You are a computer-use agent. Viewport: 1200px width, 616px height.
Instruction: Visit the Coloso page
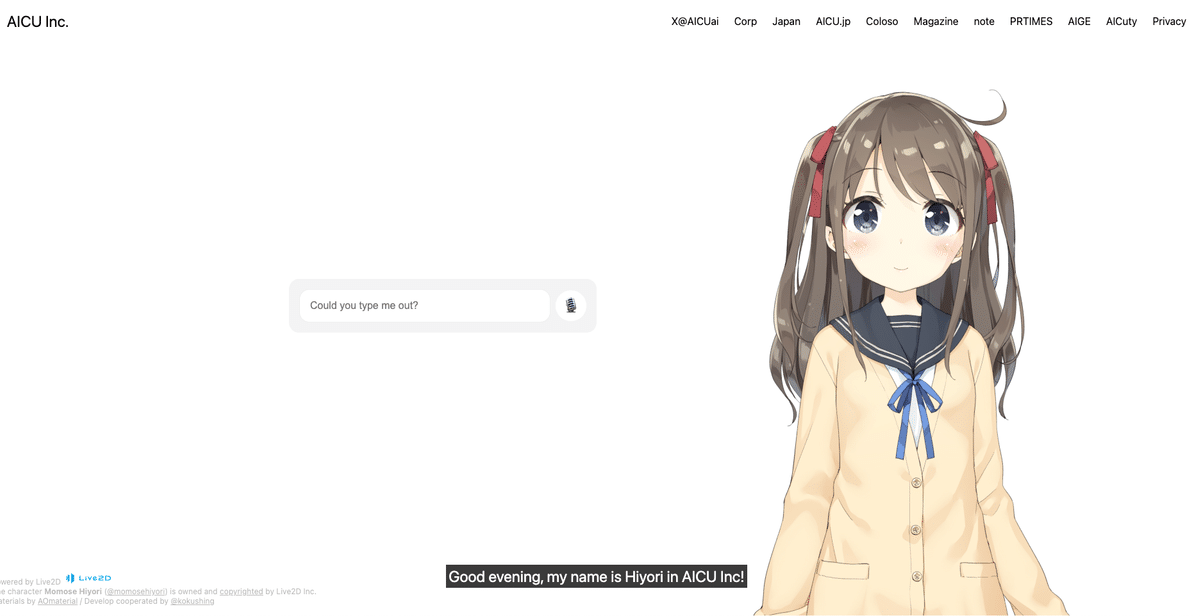coord(881,21)
